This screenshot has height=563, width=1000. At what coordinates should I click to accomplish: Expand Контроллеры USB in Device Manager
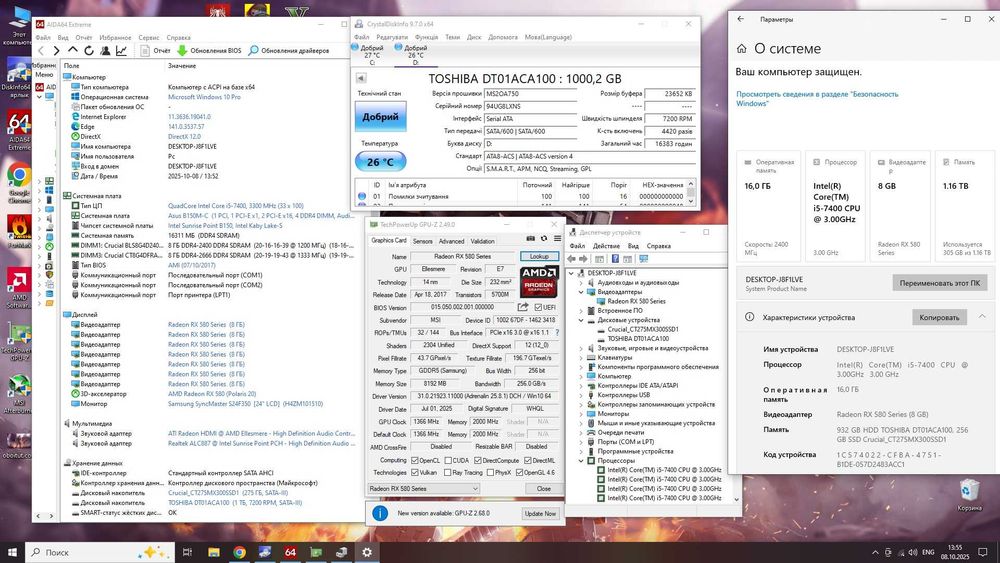[581, 395]
